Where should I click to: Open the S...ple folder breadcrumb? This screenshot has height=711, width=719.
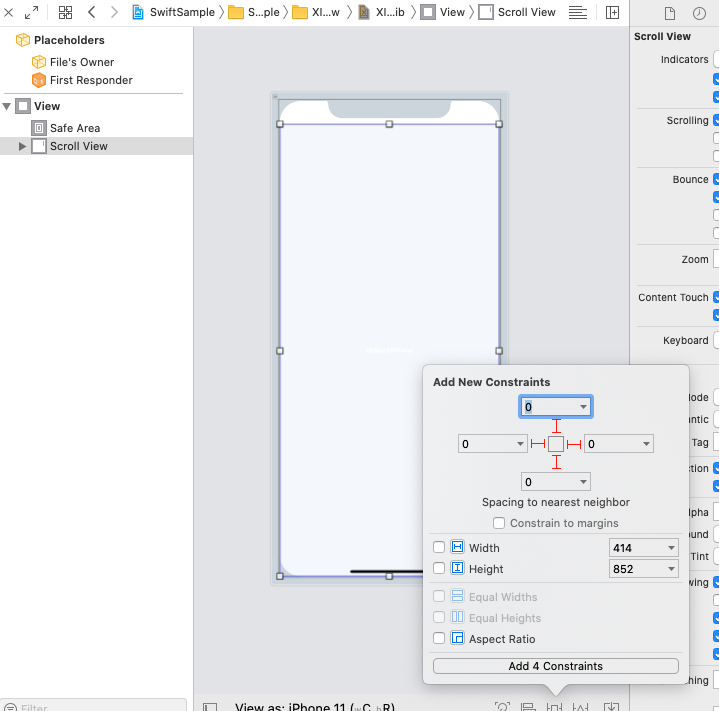254,12
